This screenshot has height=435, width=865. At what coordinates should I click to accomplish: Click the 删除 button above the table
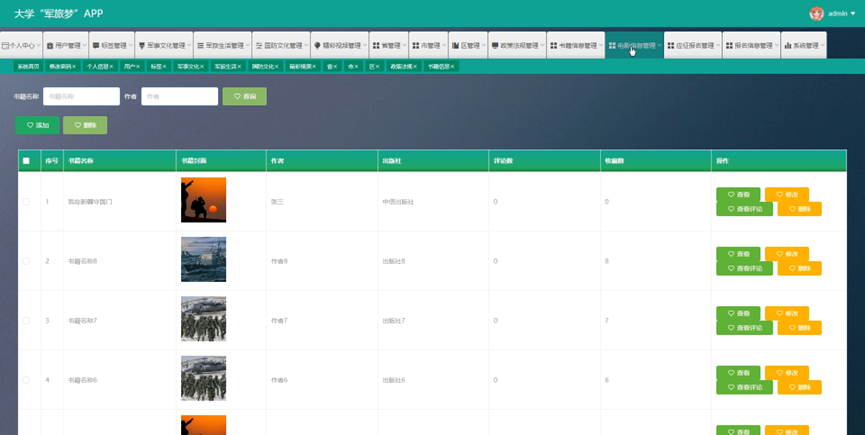tap(85, 125)
